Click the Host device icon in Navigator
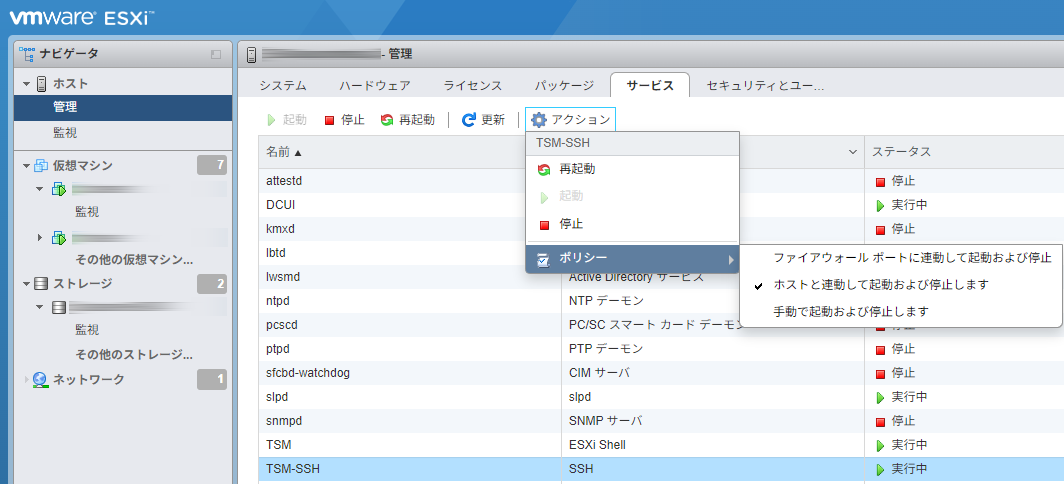Image resolution: width=1064 pixels, height=484 pixels. (x=41, y=83)
